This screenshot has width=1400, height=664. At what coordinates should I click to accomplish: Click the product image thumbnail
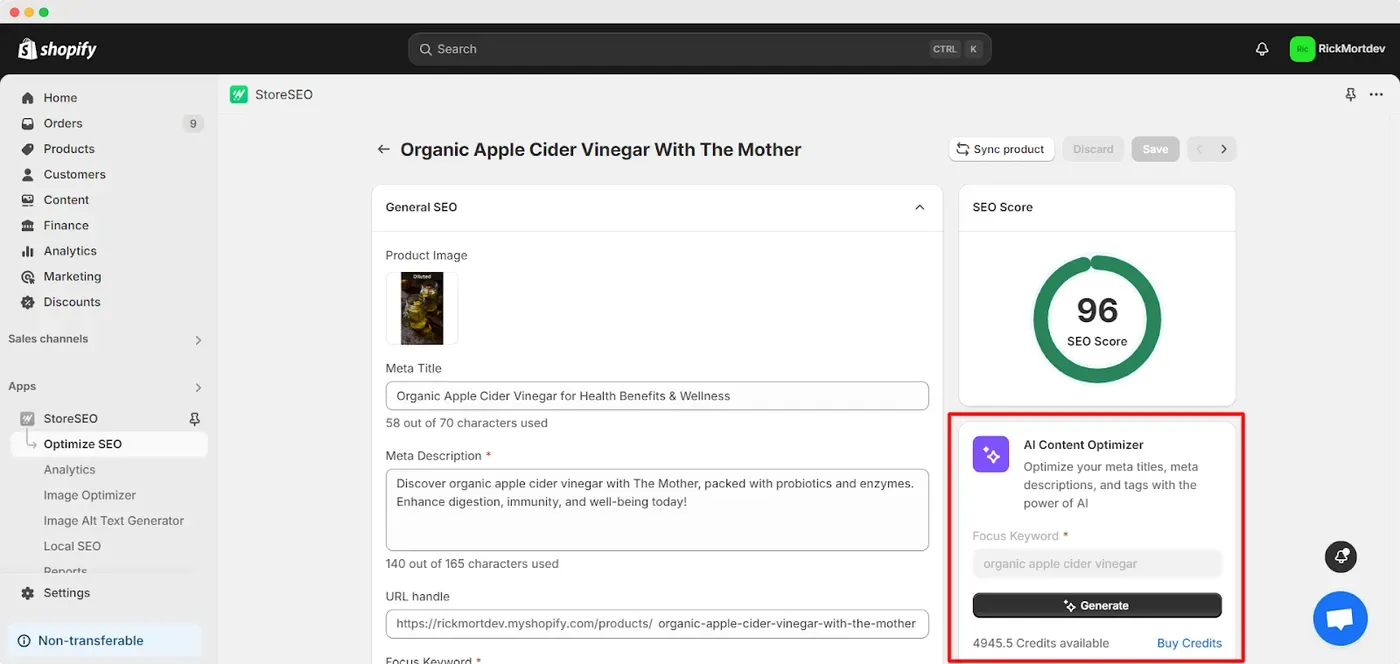coord(422,309)
